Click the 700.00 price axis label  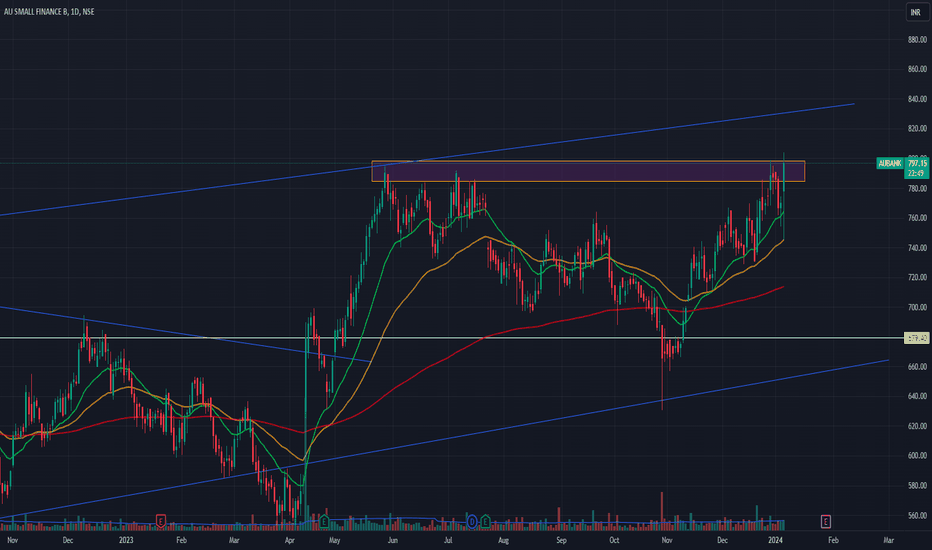(x=917, y=307)
